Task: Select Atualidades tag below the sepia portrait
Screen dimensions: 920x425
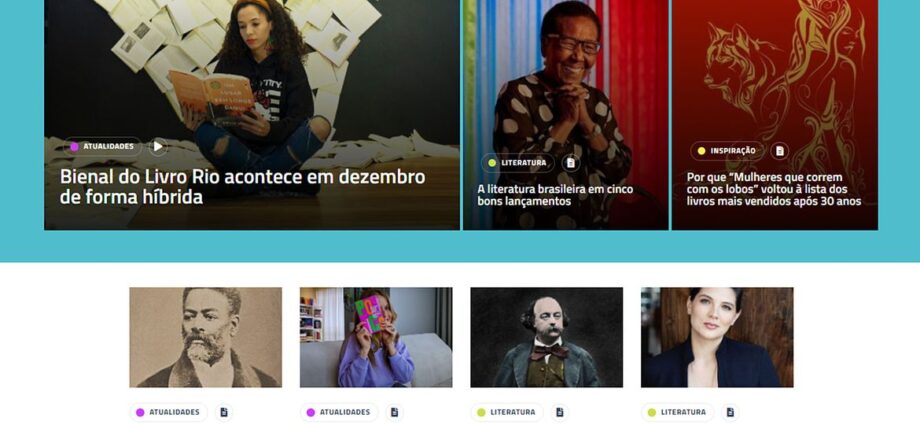Action: (168, 412)
